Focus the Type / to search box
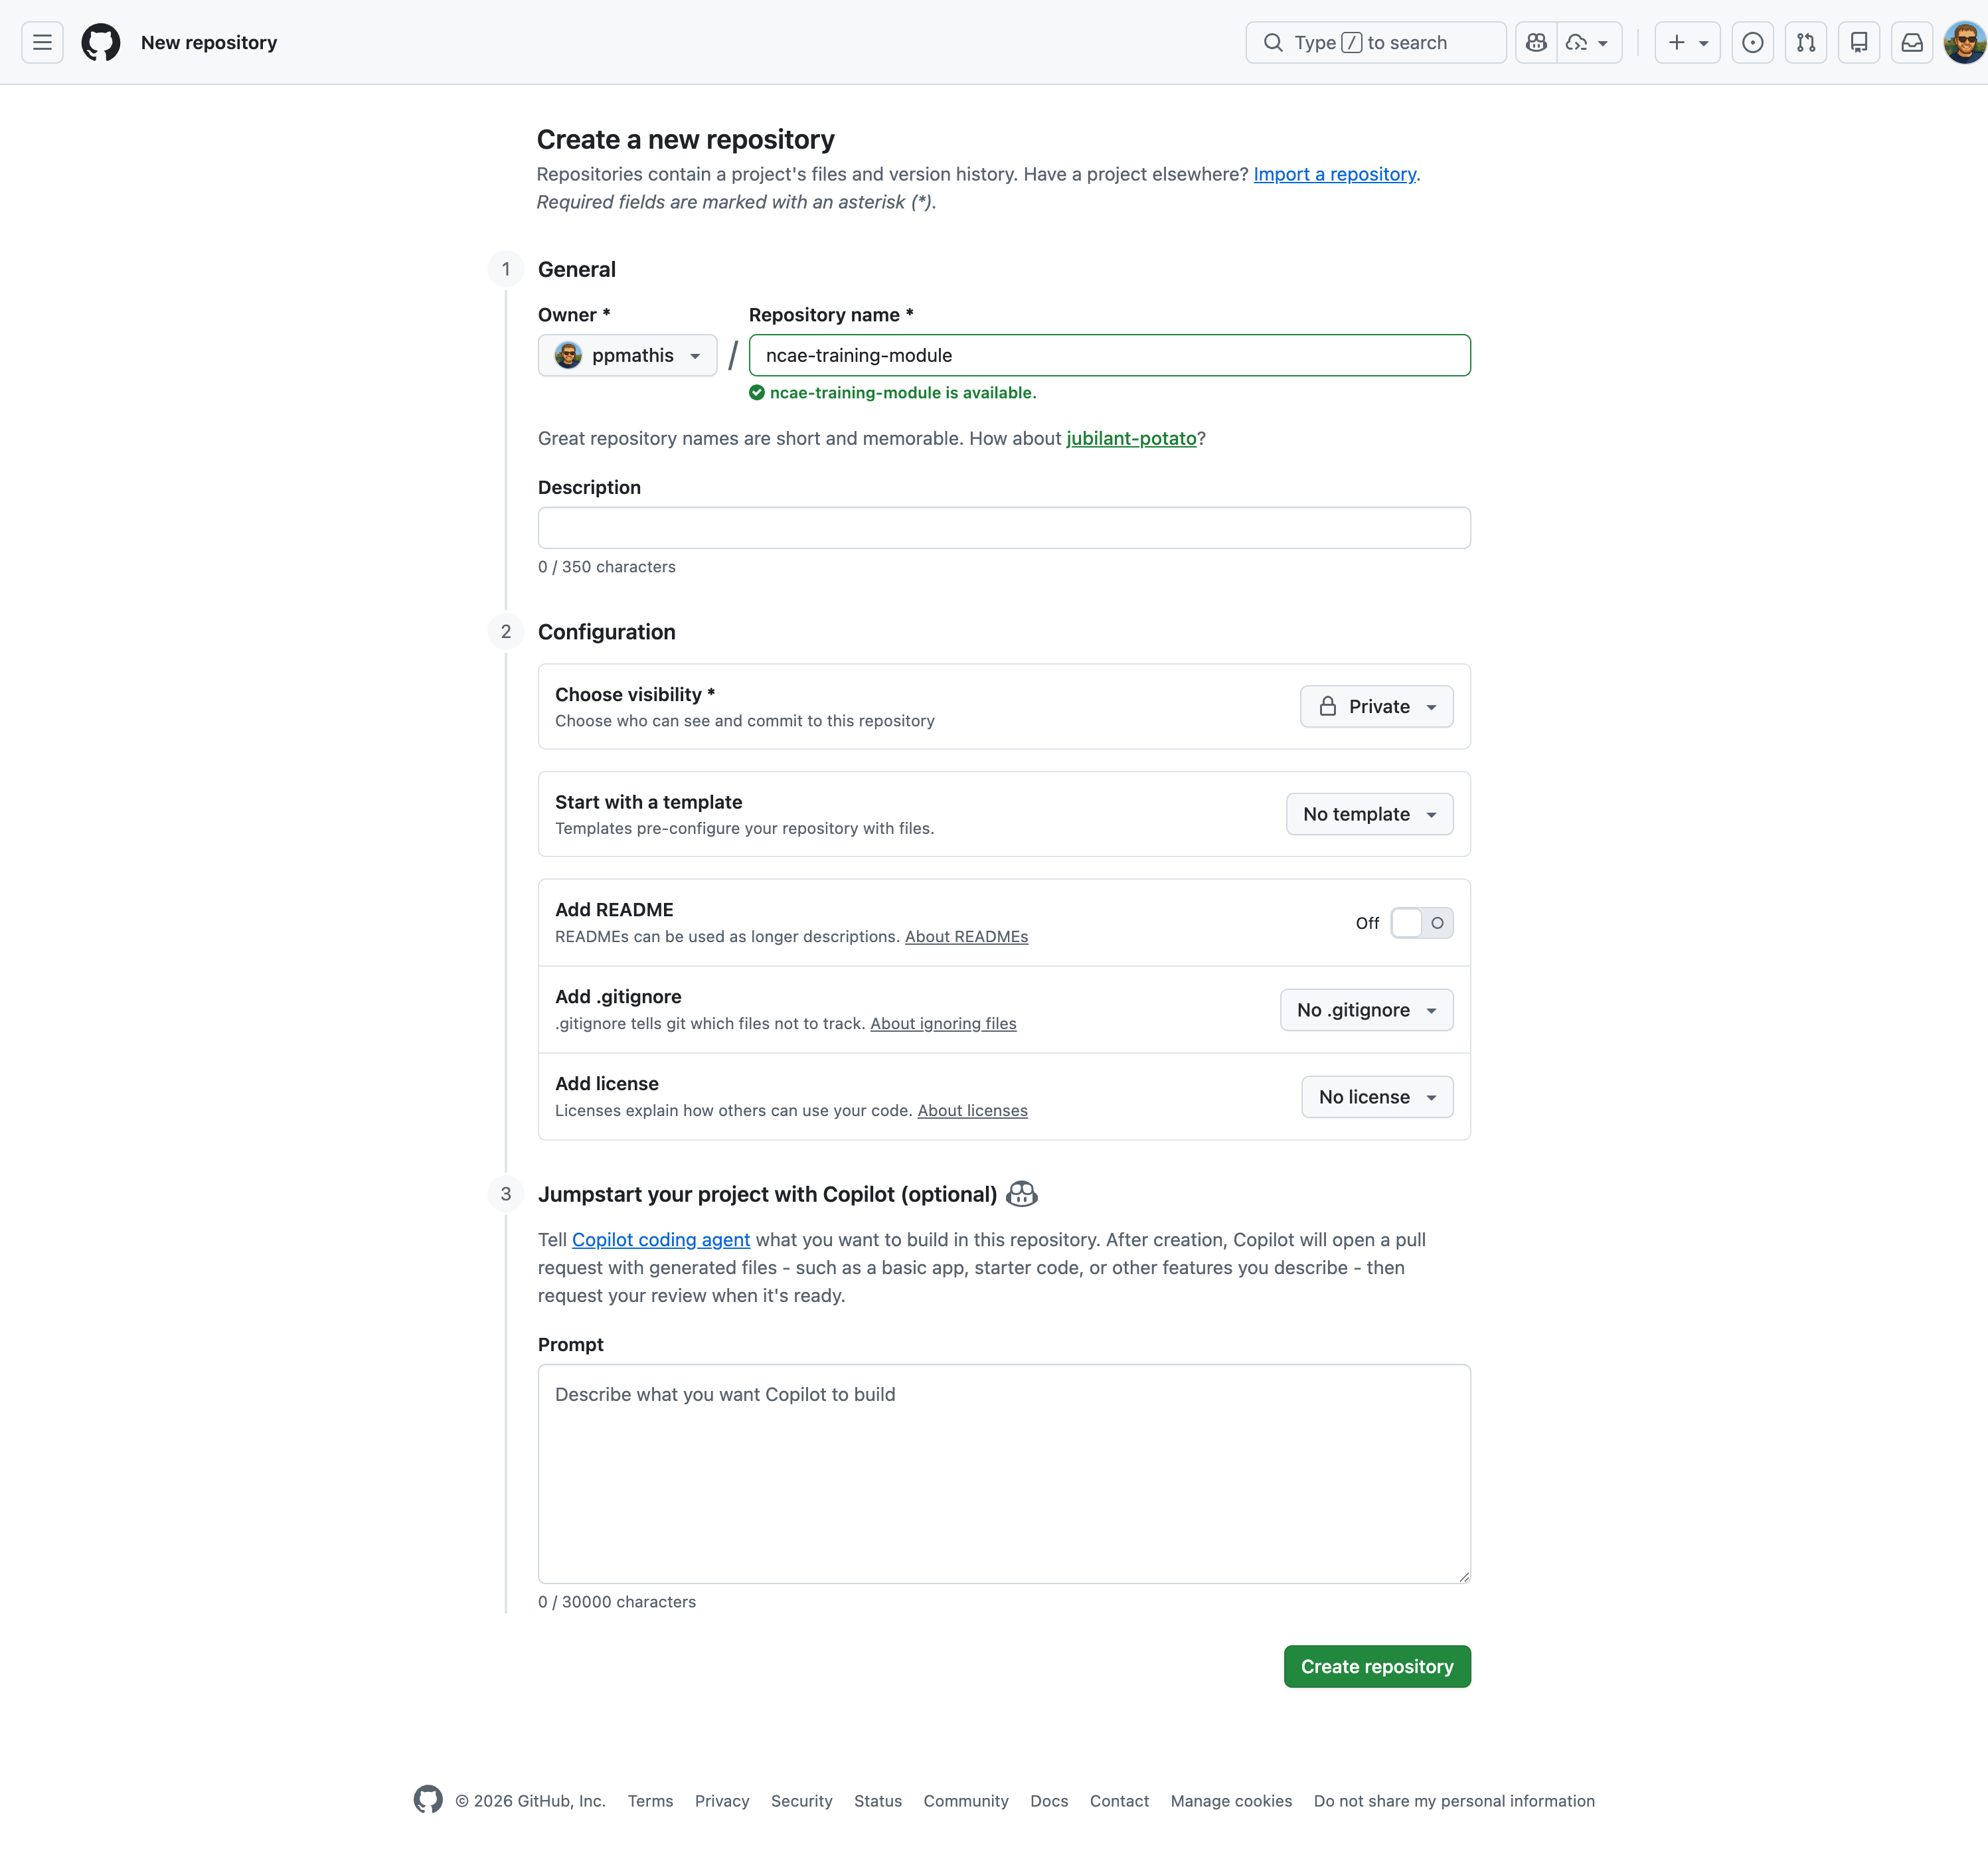This screenshot has height=1871, width=1988. (x=1375, y=42)
